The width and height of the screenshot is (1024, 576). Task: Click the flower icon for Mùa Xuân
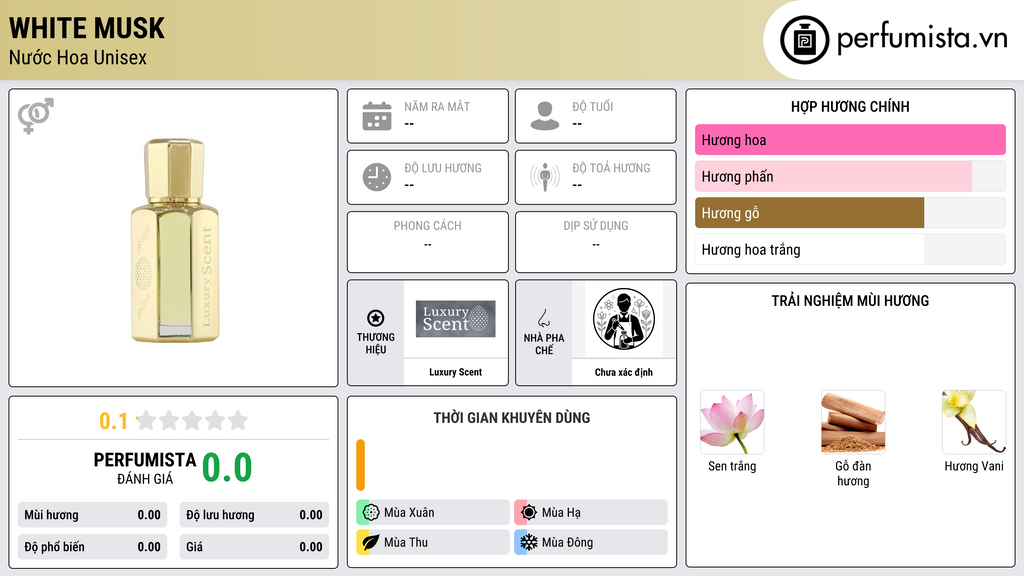coord(371,513)
